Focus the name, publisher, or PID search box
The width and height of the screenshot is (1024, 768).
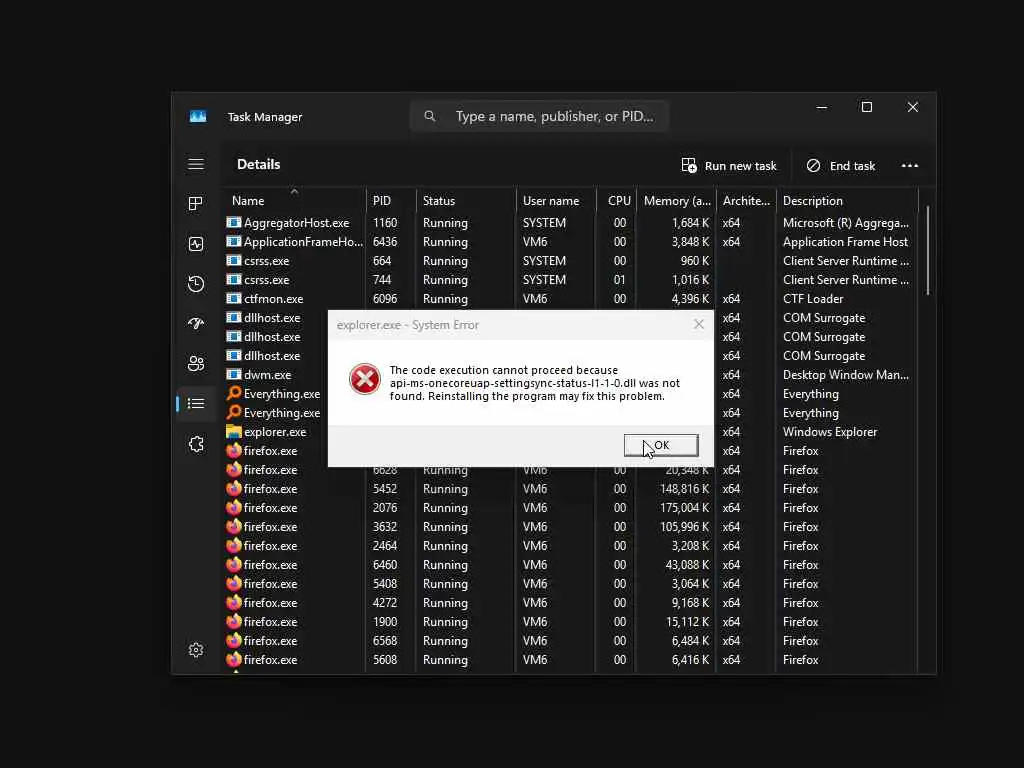539,116
